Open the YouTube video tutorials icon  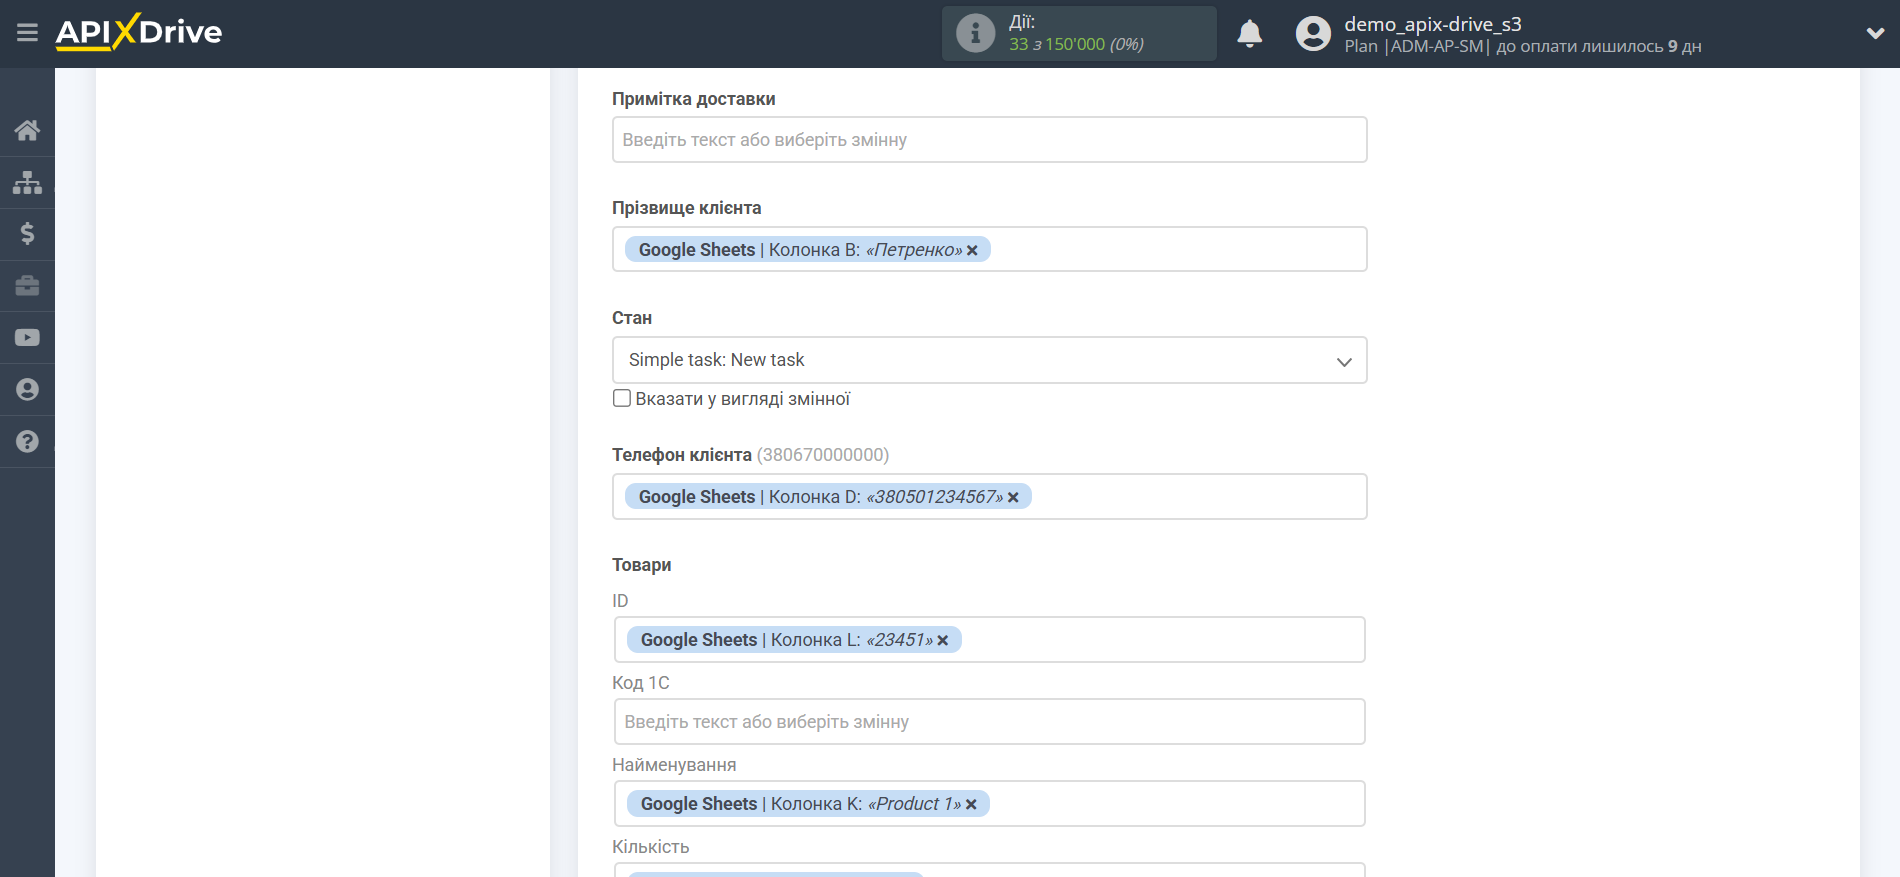point(27,338)
